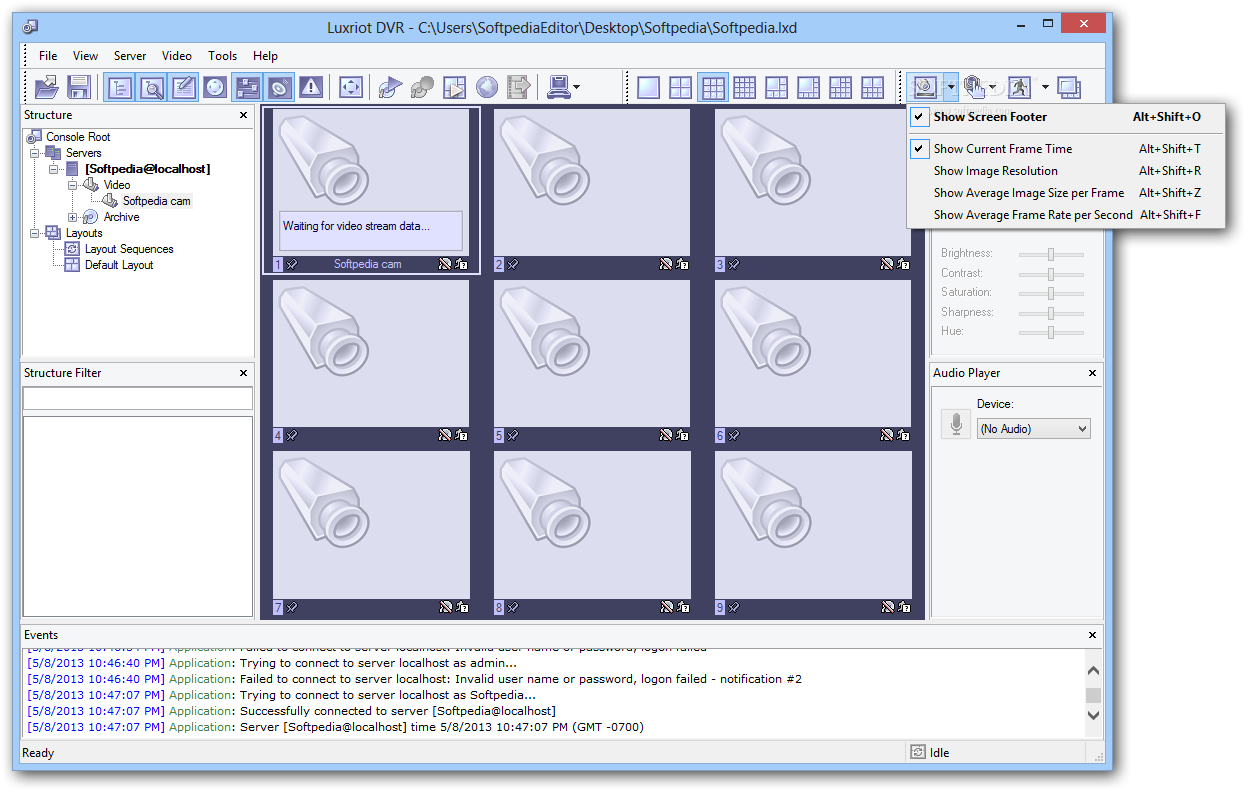Toggle the Audio Player speaker panel icon
The width and height of the screenshot is (1246, 791).
point(279,87)
